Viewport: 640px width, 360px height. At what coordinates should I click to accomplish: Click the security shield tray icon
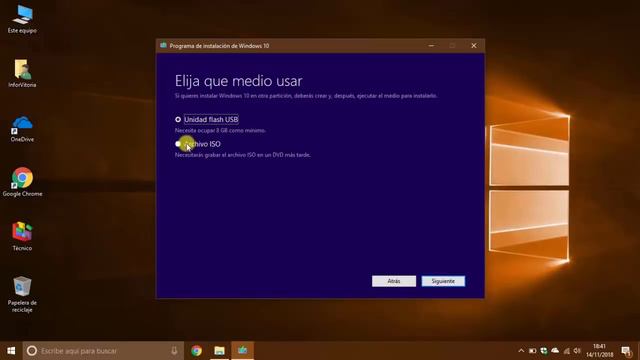(x=544, y=351)
